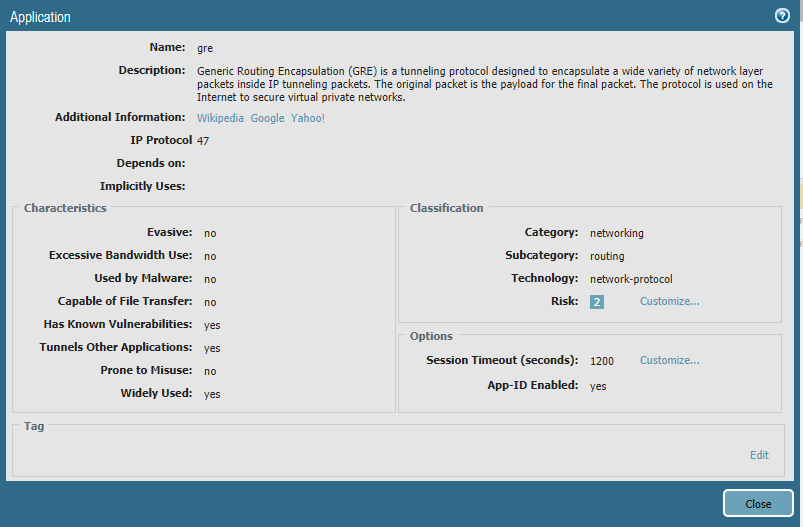Screen dimensions: 803x527
Task: Click Customize next to Session Timeout
Action: [669, 360]
